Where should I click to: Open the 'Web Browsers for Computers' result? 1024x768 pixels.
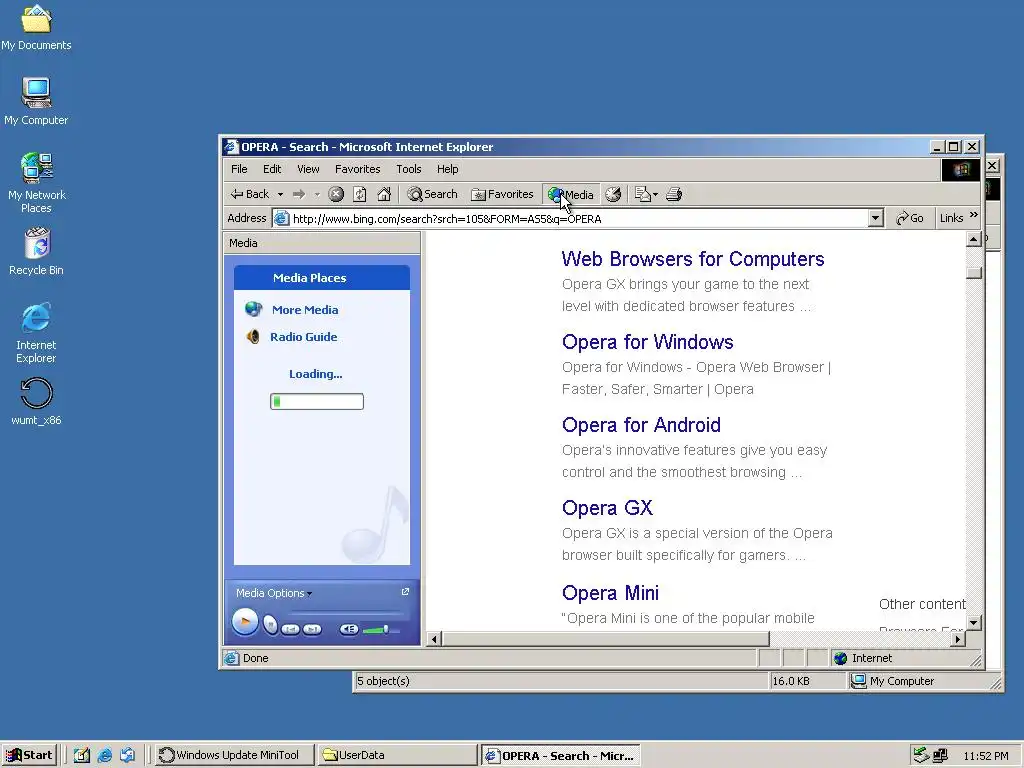click(693, 259)
